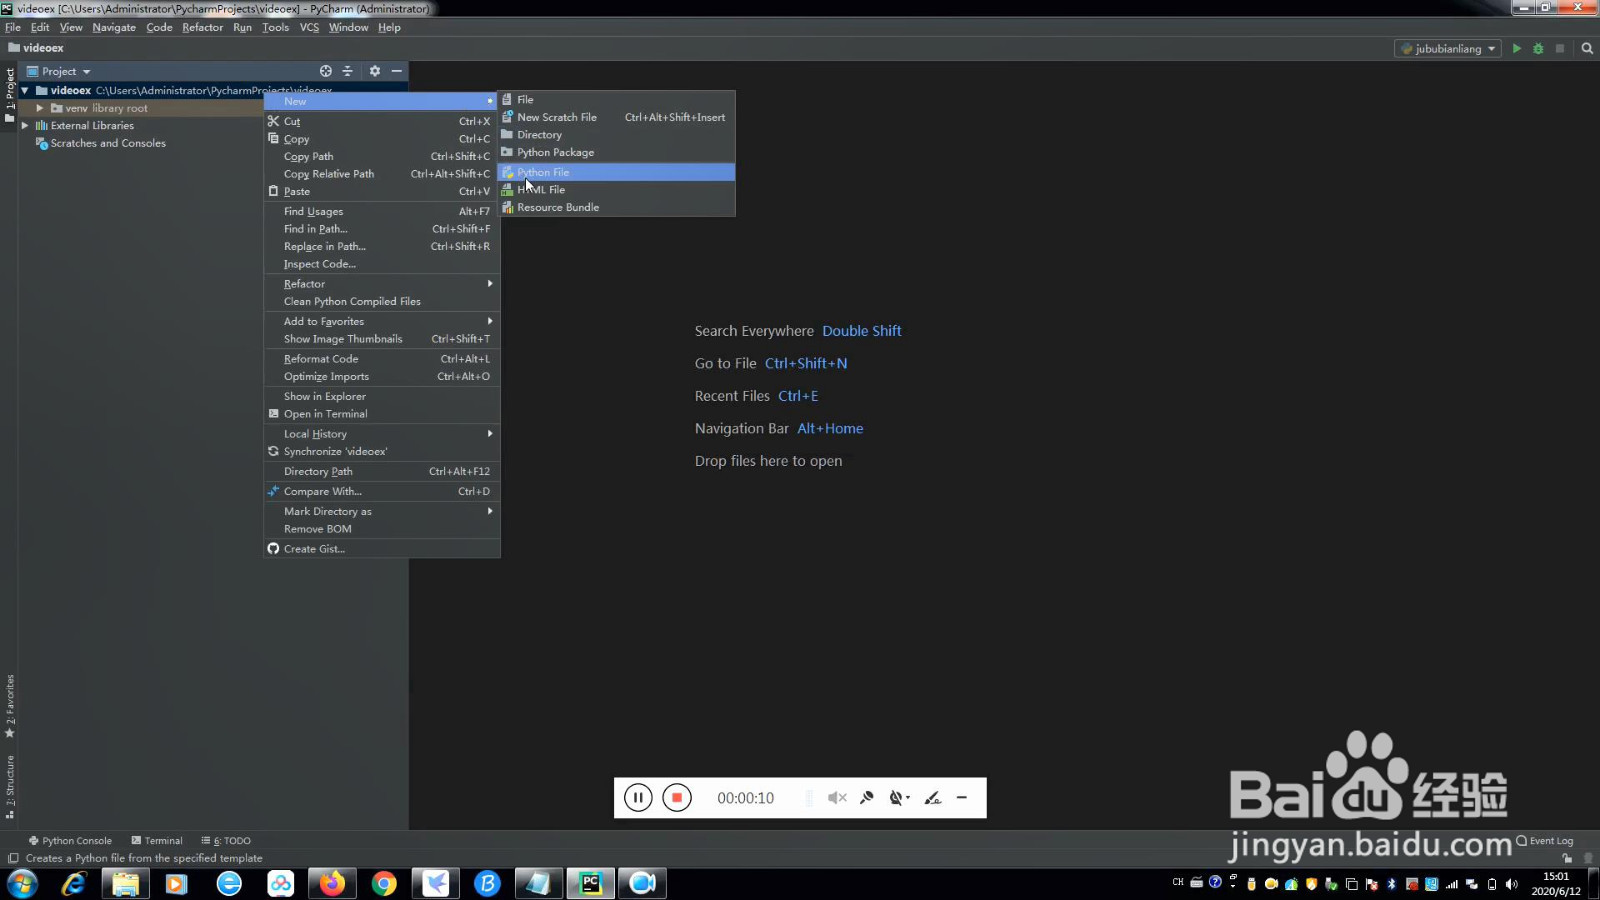This screenshot has height=900, width=1600.
Task: Select Python File in the New submenu
Action: pos(616,172)
